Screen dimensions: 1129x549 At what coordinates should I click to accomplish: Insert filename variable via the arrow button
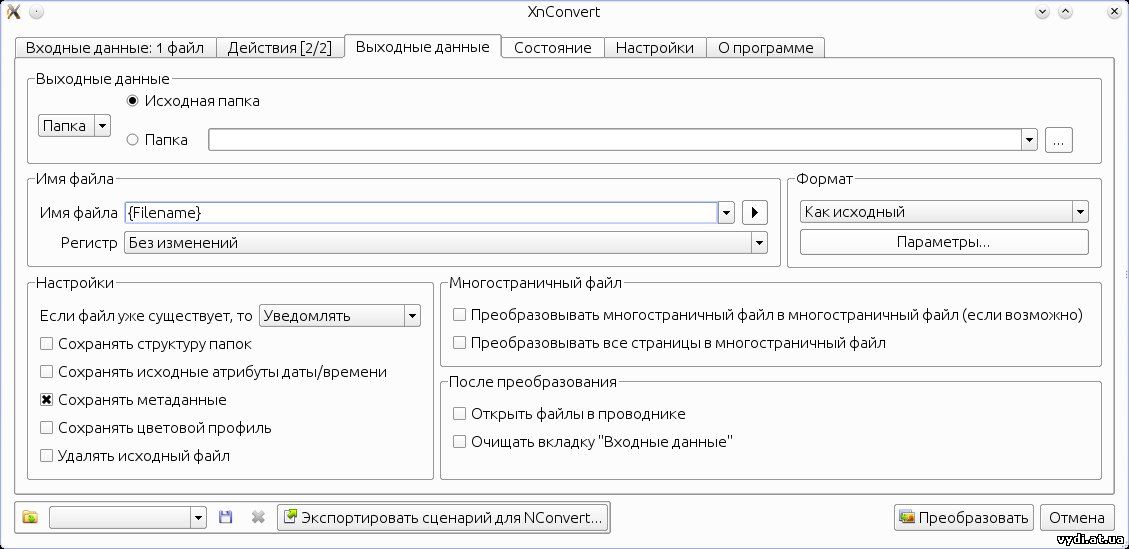pos(755,213)
